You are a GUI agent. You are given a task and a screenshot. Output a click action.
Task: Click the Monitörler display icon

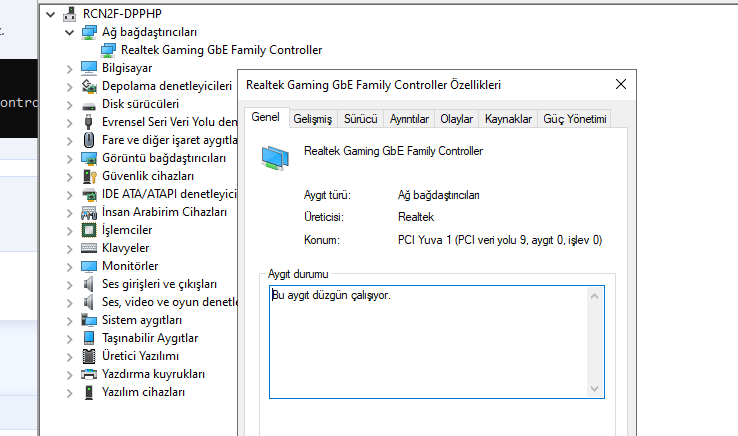pyautogui.click(x=90, y=266)
